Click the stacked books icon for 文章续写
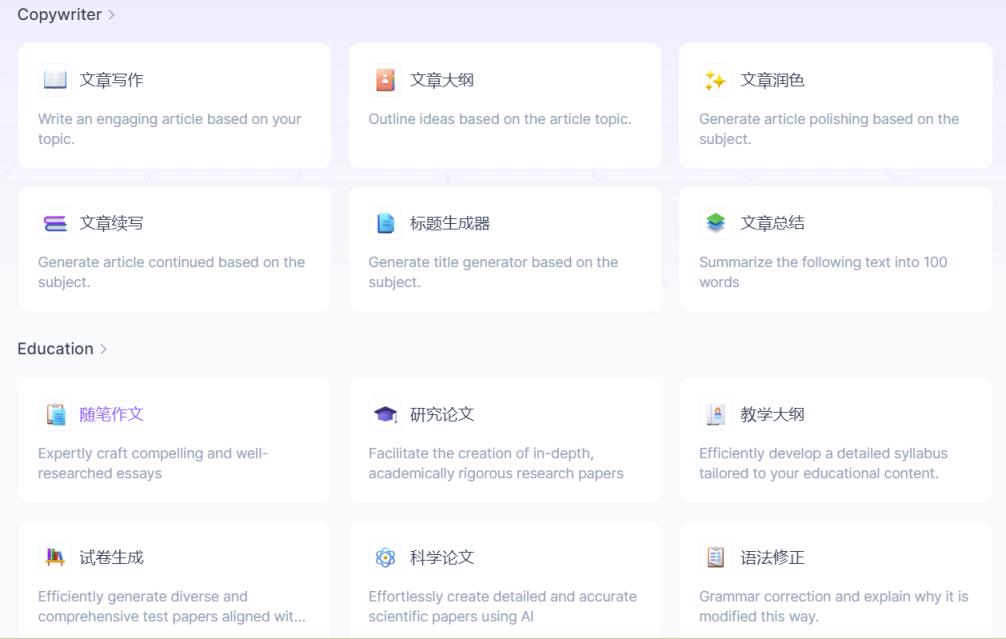Viewport: 1006px width, 639px height. click(x=55, y=223)
